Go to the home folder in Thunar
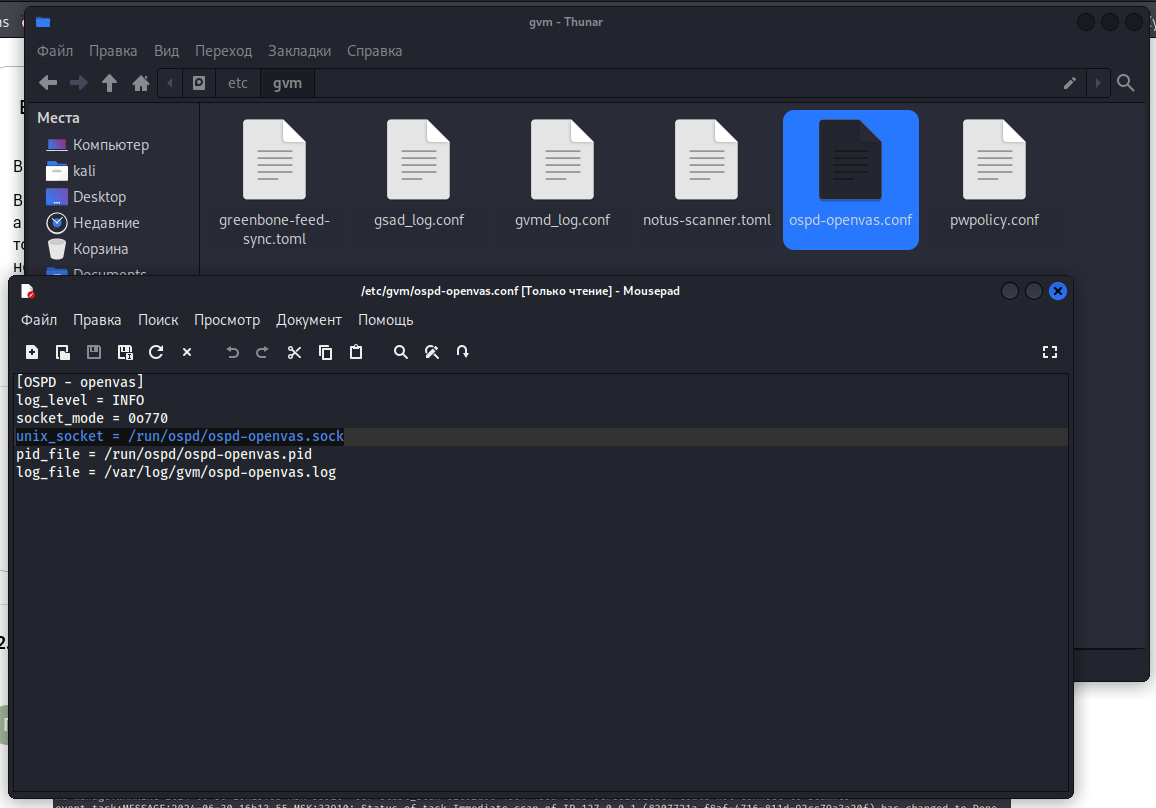Viewport: 1156px width, 808px height. pos(141,83)
